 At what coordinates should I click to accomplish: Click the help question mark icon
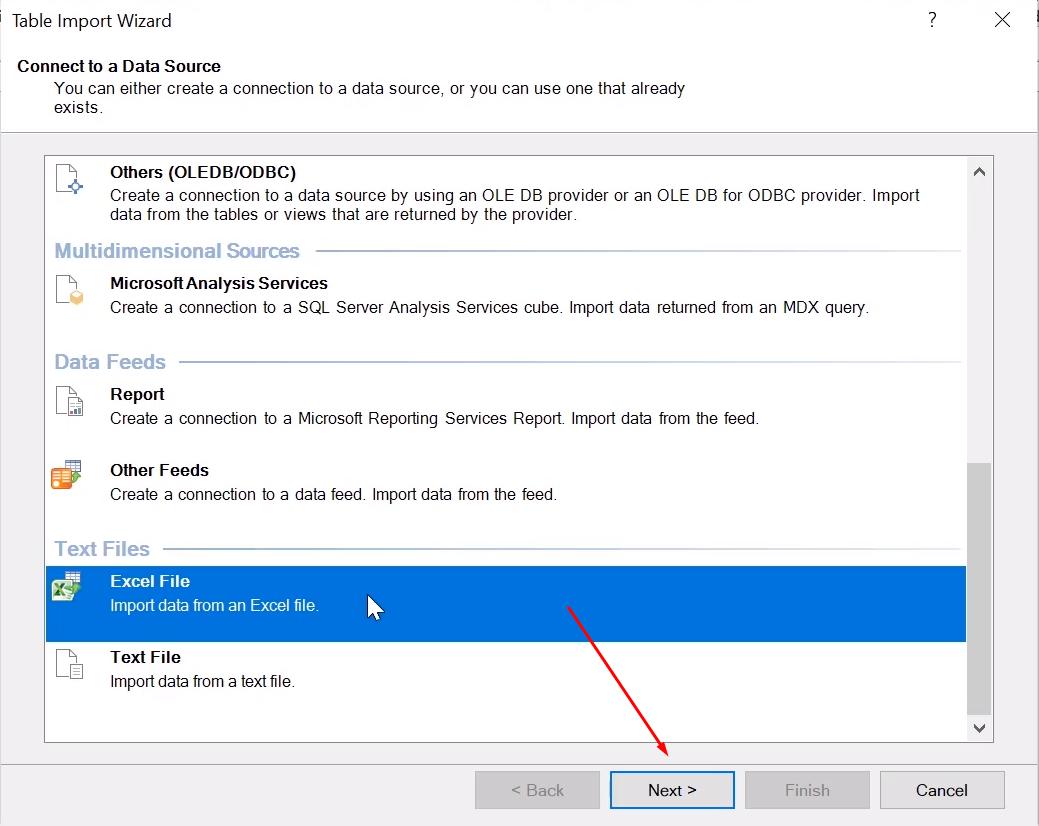932,20
